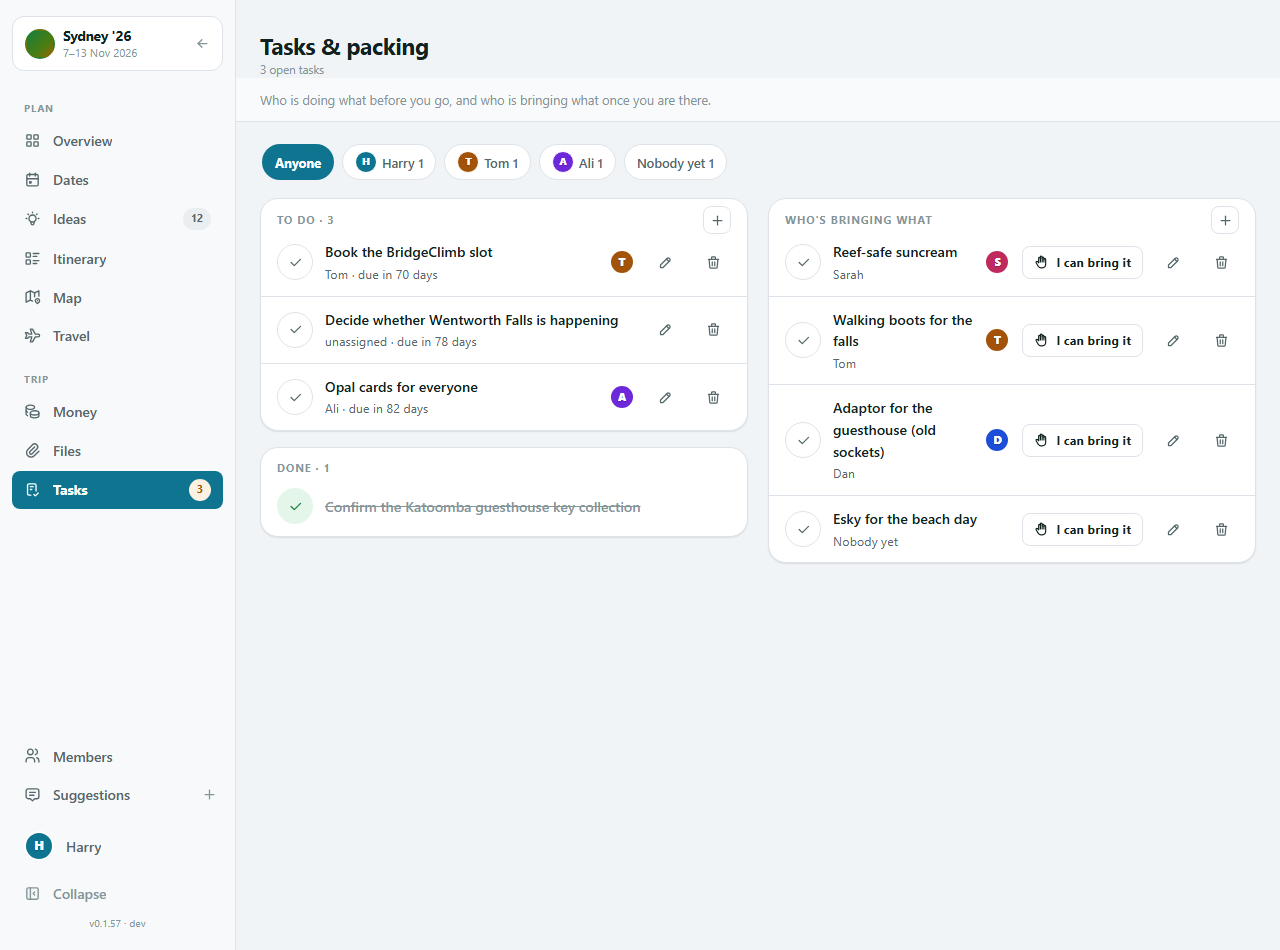
Task: Delete the Adaptor for the guesthouse item
Action: point(1221,441)
